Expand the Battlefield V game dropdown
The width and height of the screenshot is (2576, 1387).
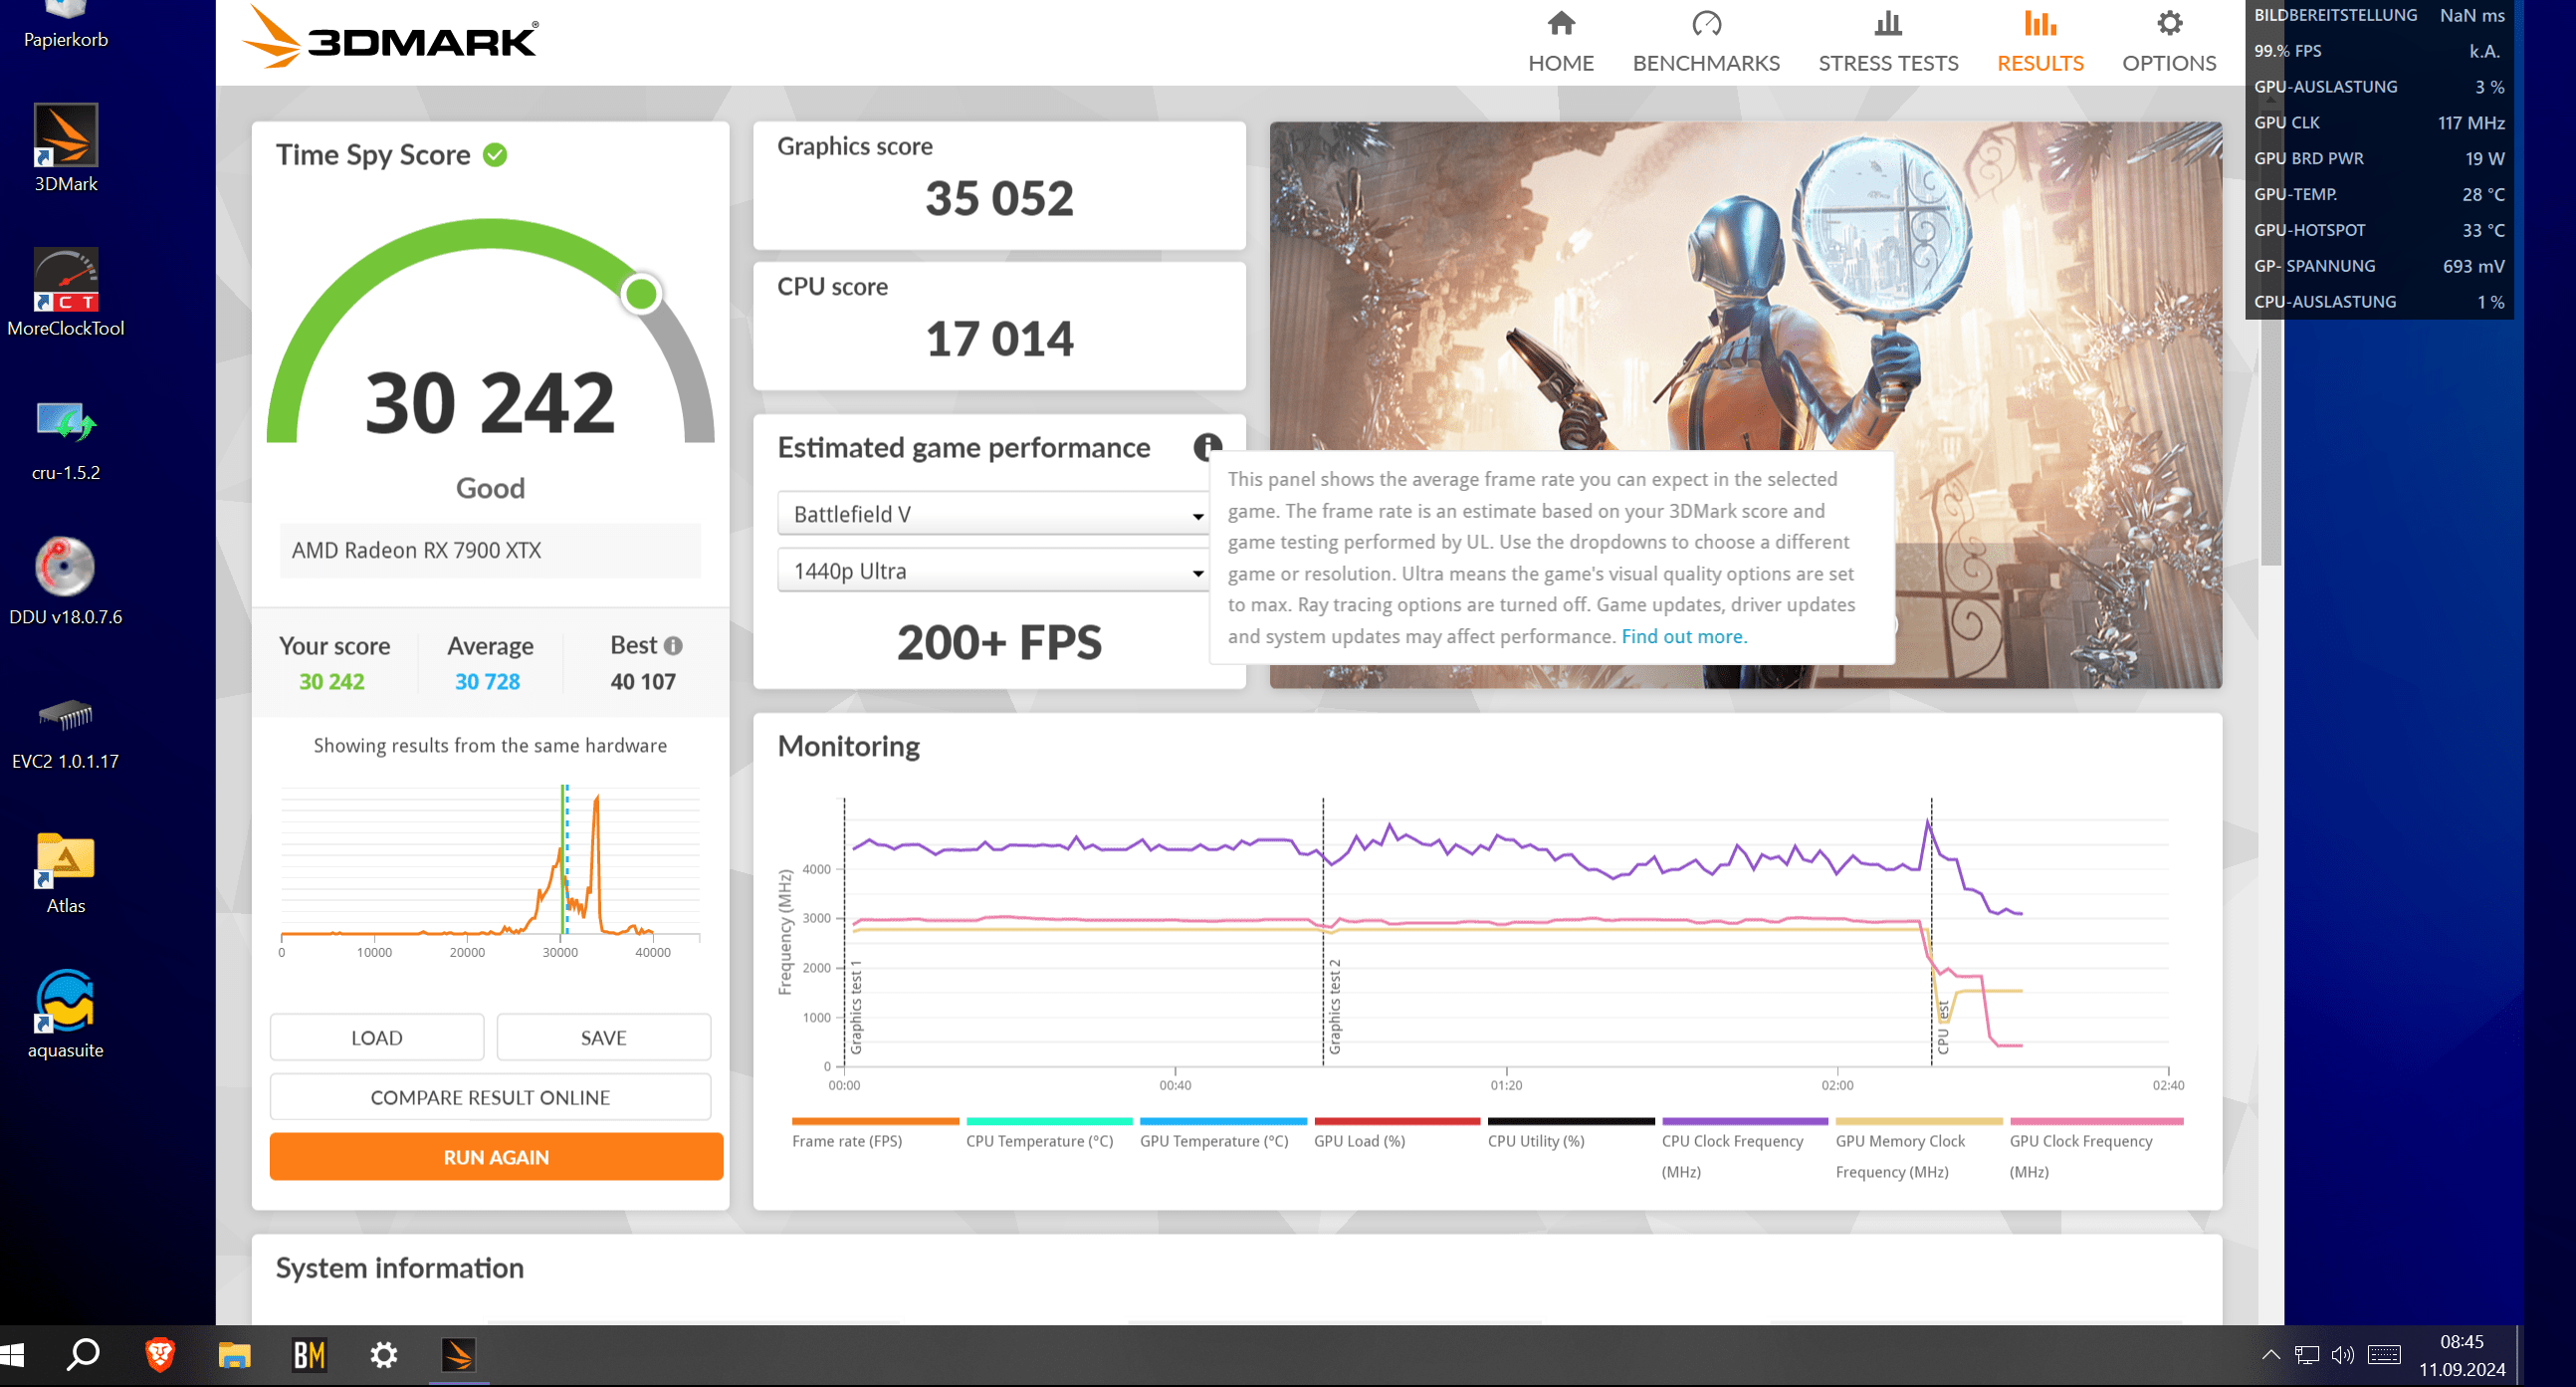[992, 514]
